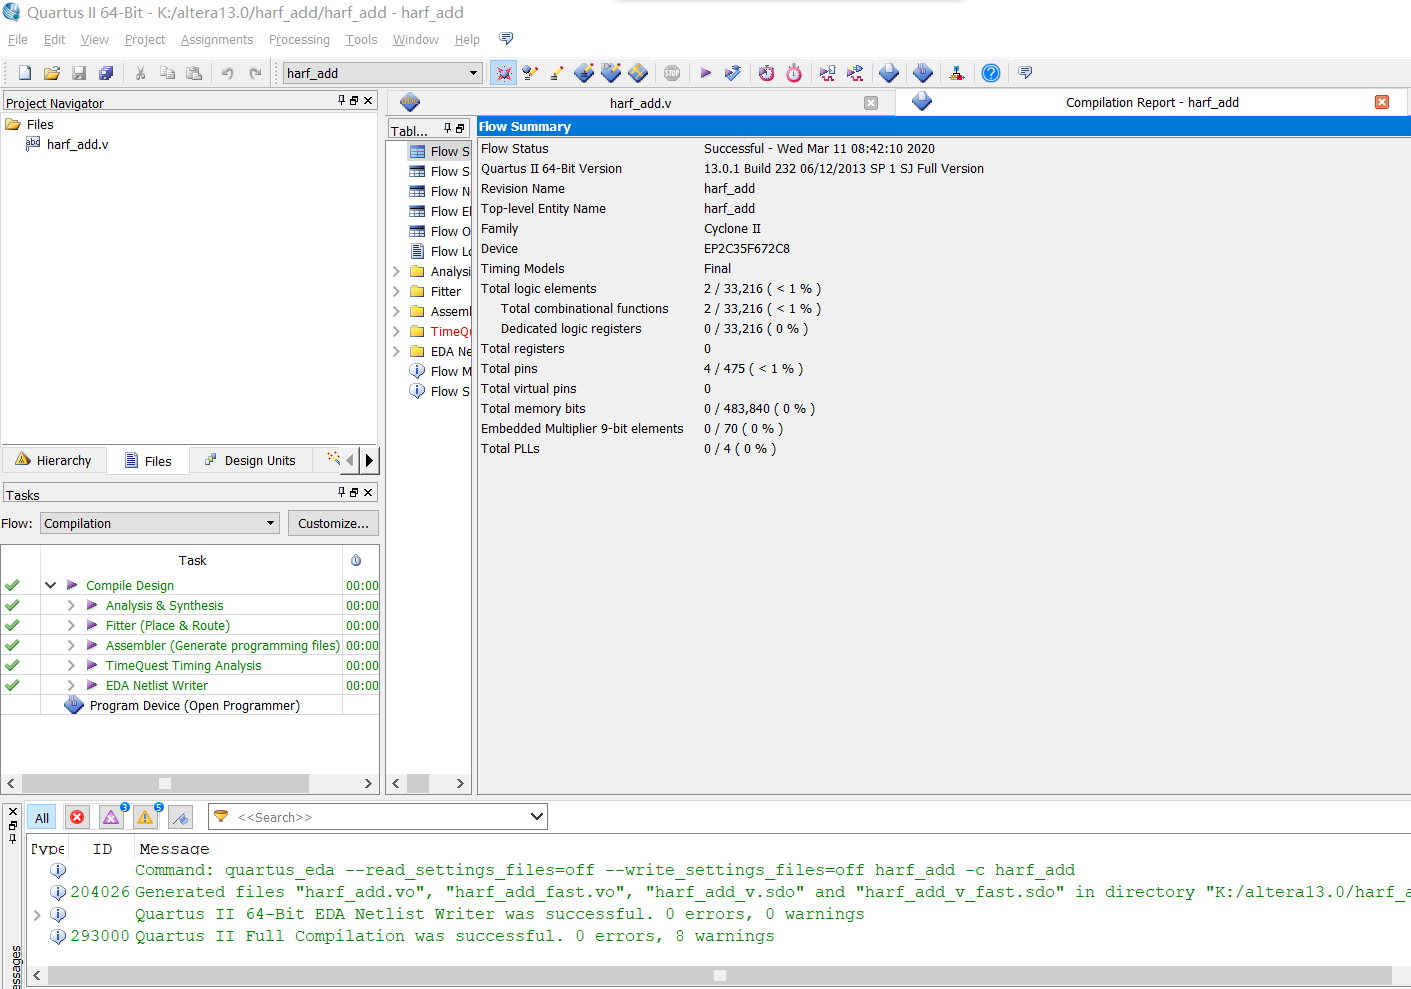
Task: Show All messages with the All filter
Action: pos(42,818)
